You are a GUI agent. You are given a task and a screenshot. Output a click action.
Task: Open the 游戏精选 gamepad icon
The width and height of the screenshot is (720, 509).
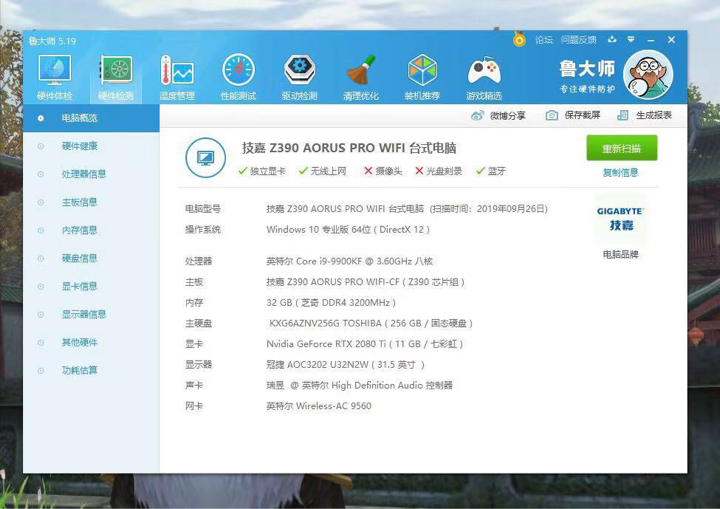click(x=484, y=77)
